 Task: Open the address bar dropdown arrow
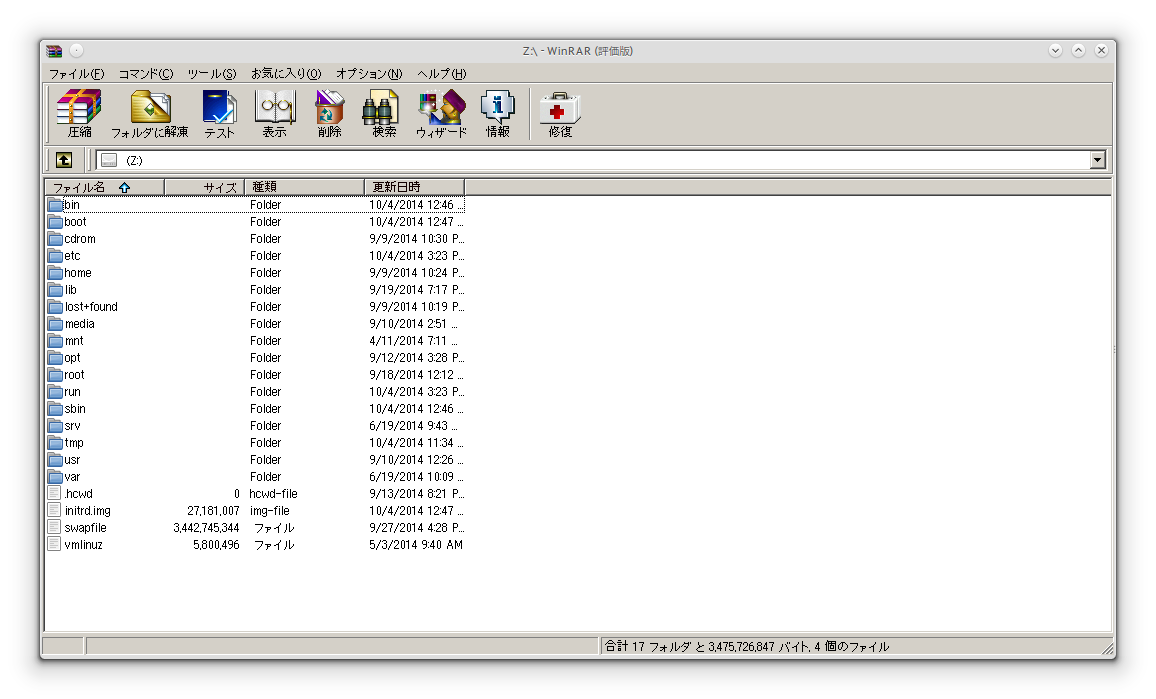point(1098,160)
